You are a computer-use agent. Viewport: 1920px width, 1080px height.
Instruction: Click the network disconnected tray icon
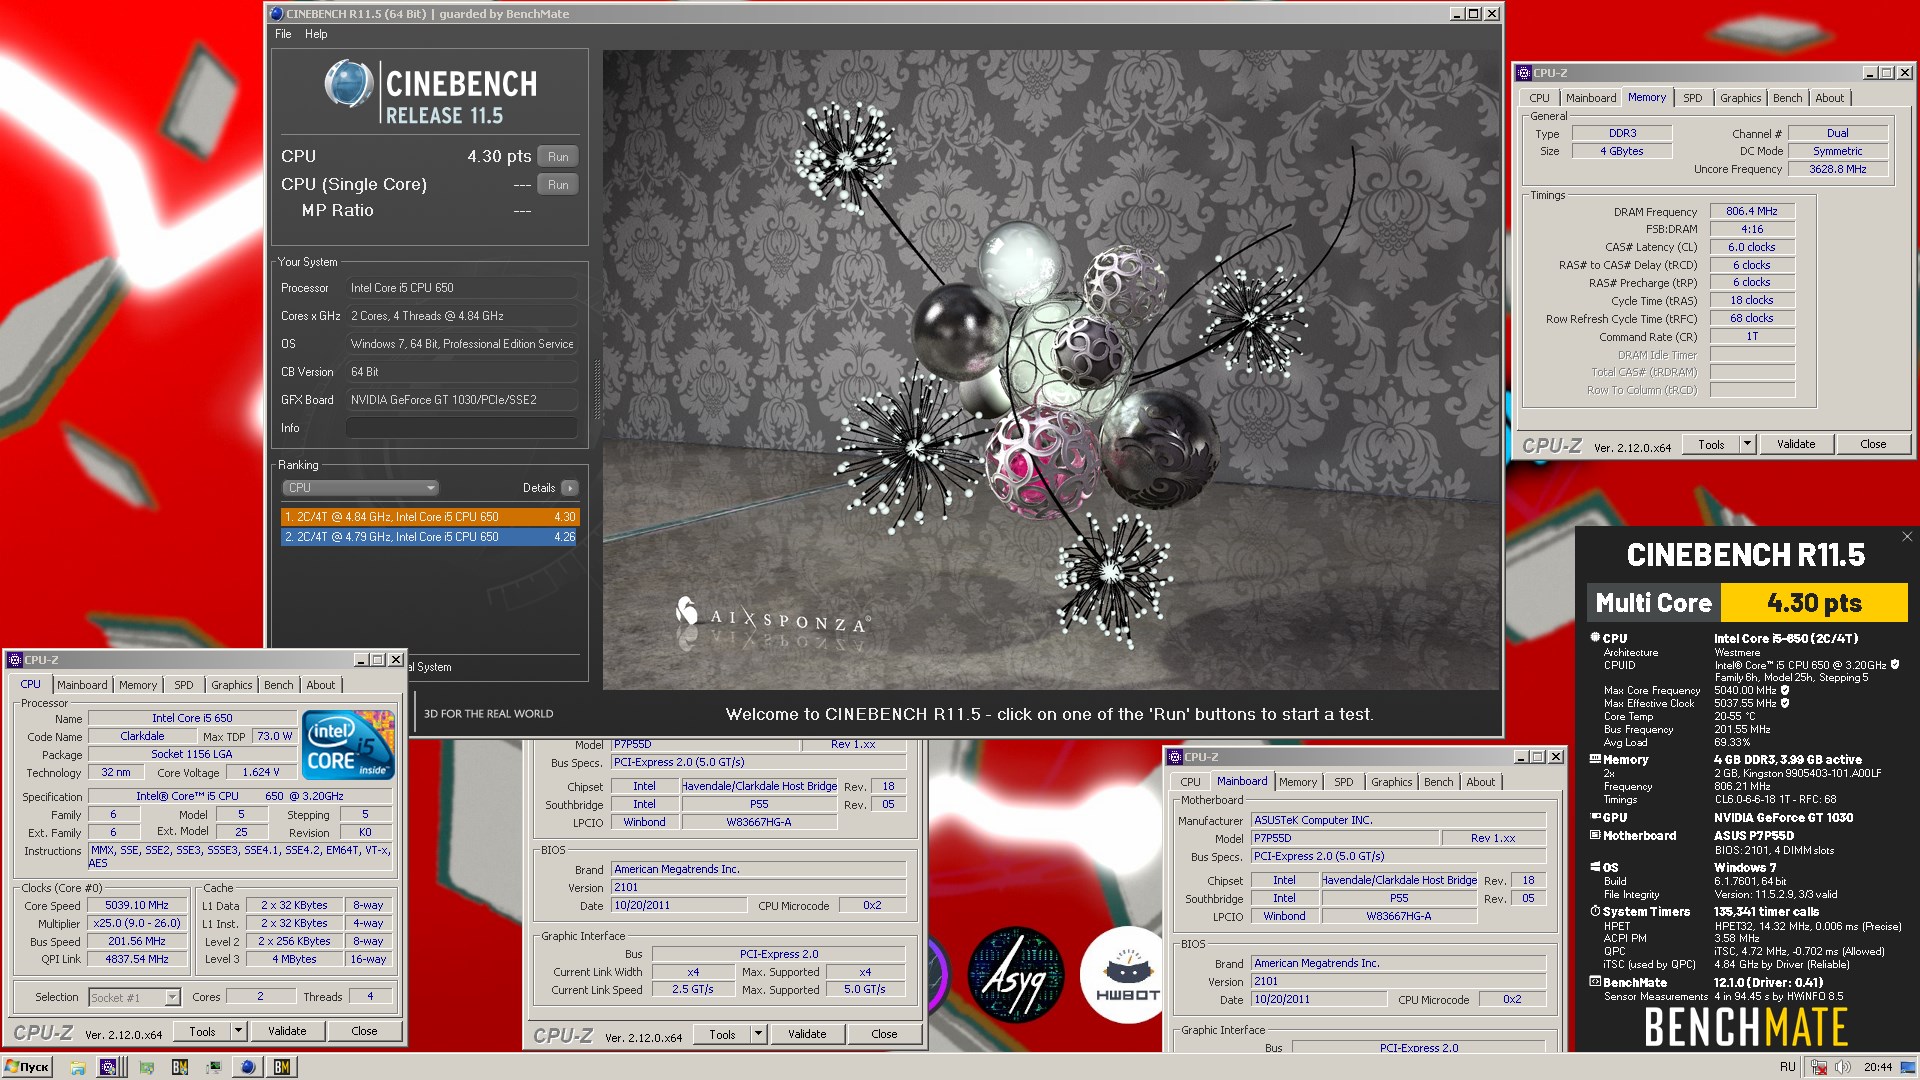point(1819,1067)
